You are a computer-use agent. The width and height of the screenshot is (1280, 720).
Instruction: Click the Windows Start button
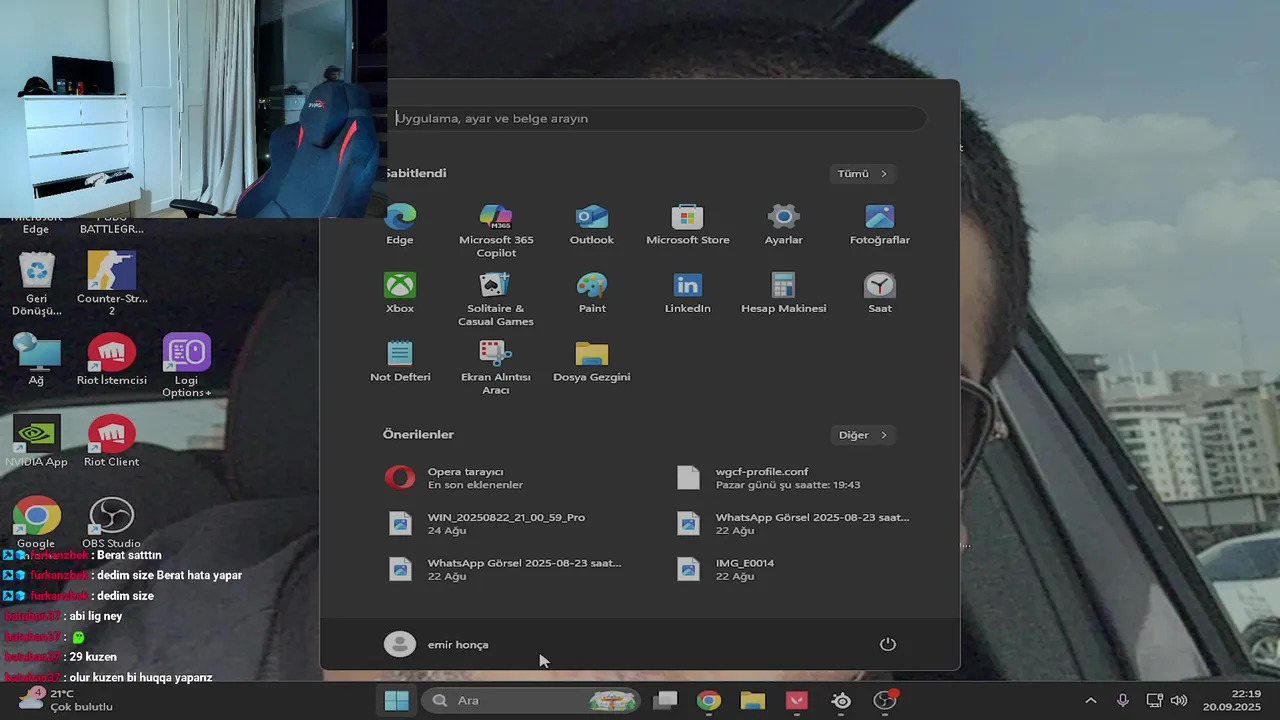coord(397,700)
